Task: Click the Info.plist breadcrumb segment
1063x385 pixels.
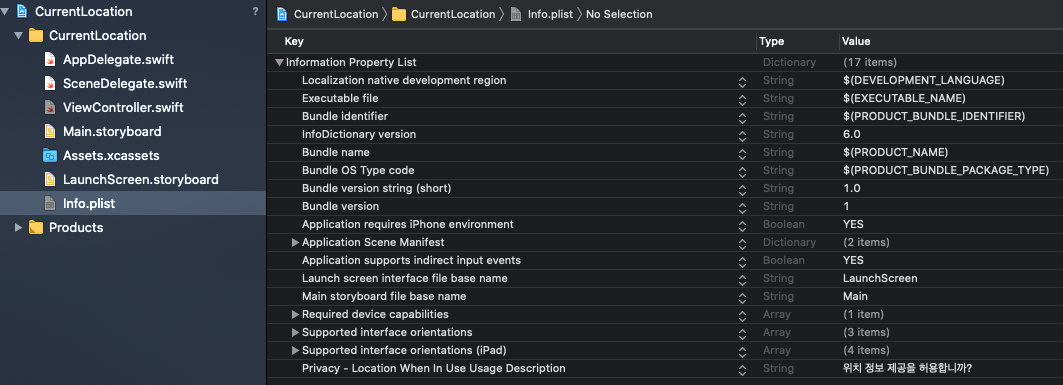Action: pyautogui.click(x=550, y=14)
